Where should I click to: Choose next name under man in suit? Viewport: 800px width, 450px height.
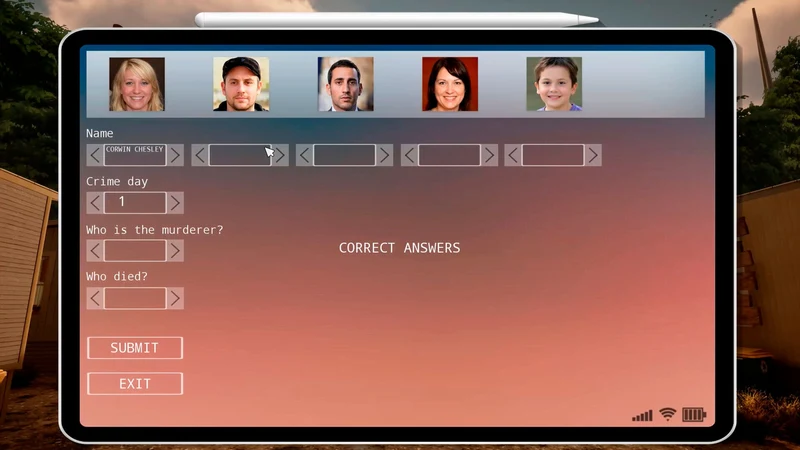point(385,155)
